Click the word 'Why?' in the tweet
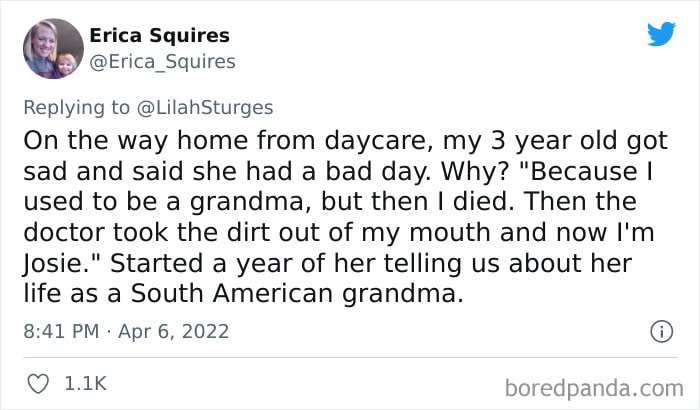The width and height of the screenshot is (700, 410). pyautogui.click(x=475, y=171)
